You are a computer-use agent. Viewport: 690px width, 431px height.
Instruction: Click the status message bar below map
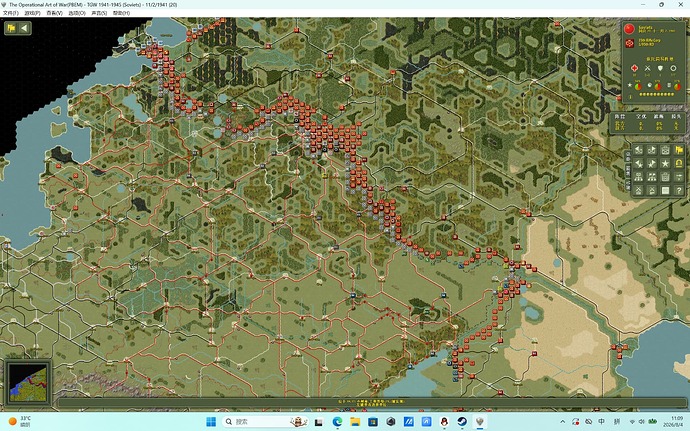click(x=372, y=402)
